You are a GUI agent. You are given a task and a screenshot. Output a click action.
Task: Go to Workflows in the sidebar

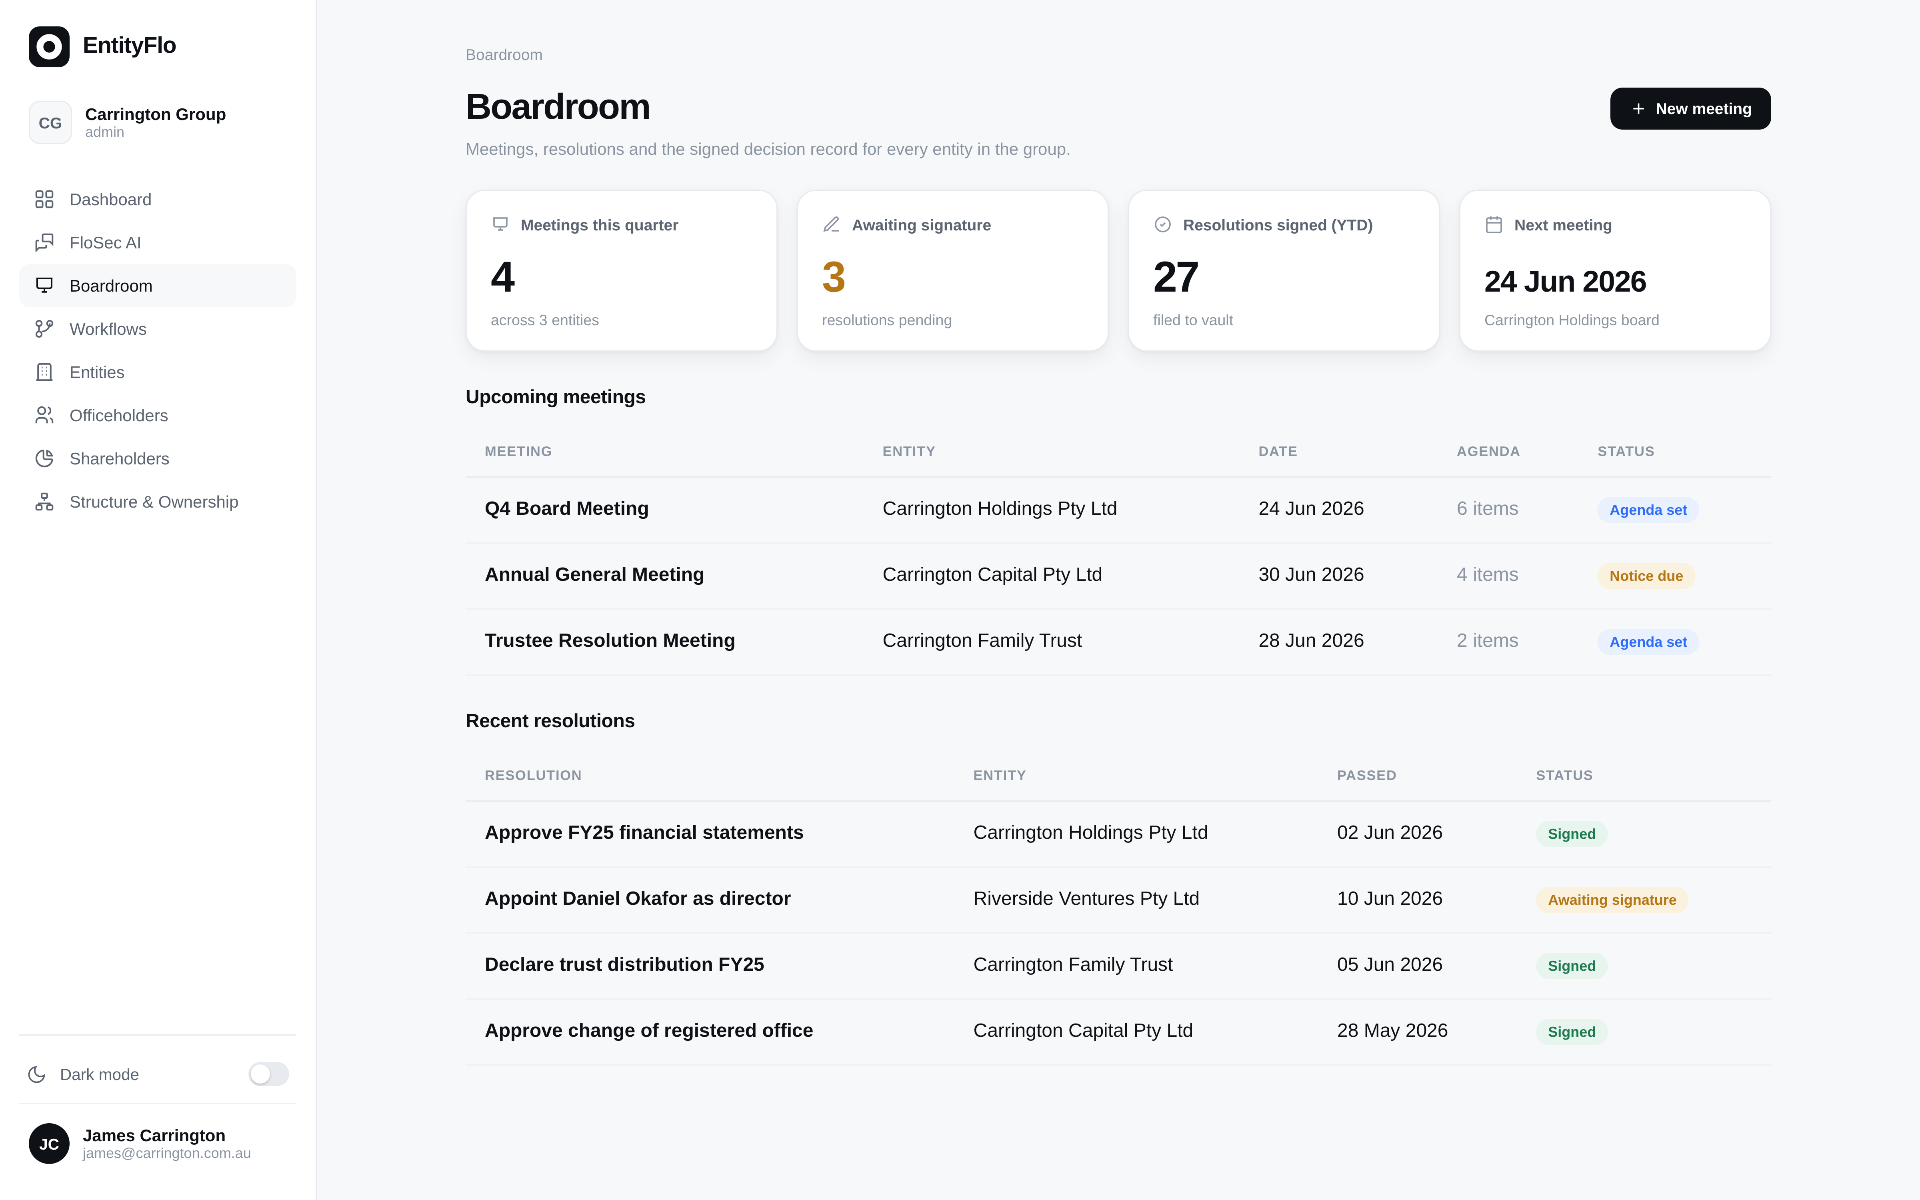pyautogui.click(x=157, y=329)
